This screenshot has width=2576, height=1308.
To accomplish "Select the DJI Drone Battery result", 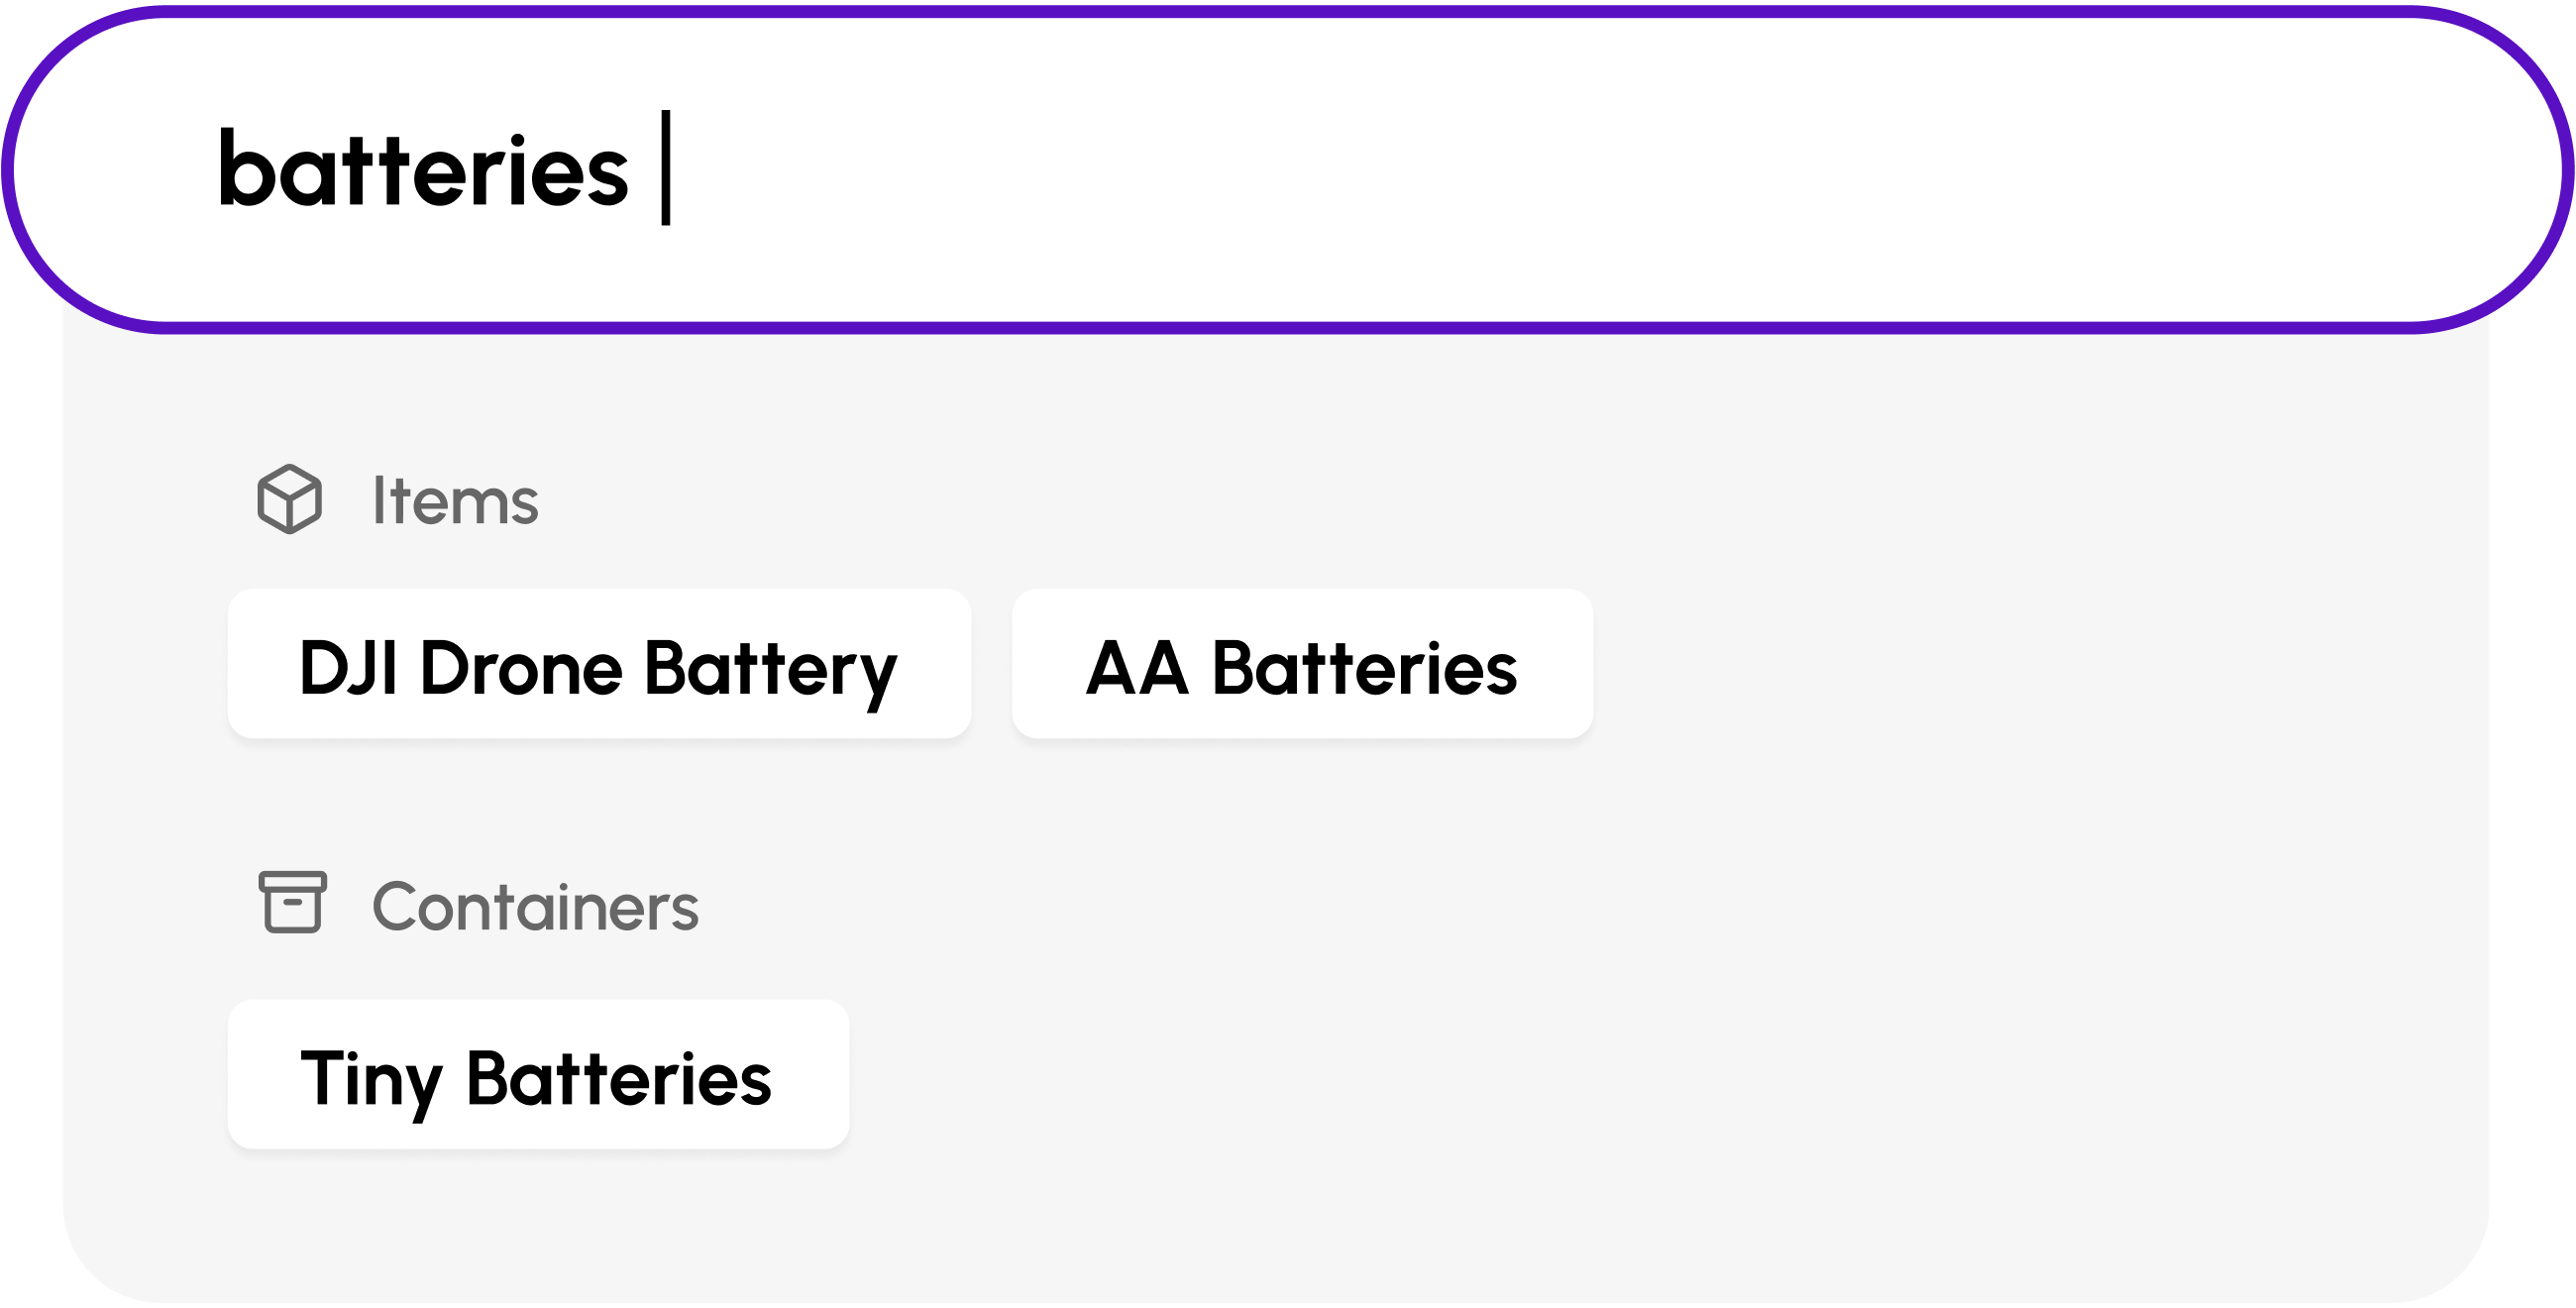I will 599,665.
